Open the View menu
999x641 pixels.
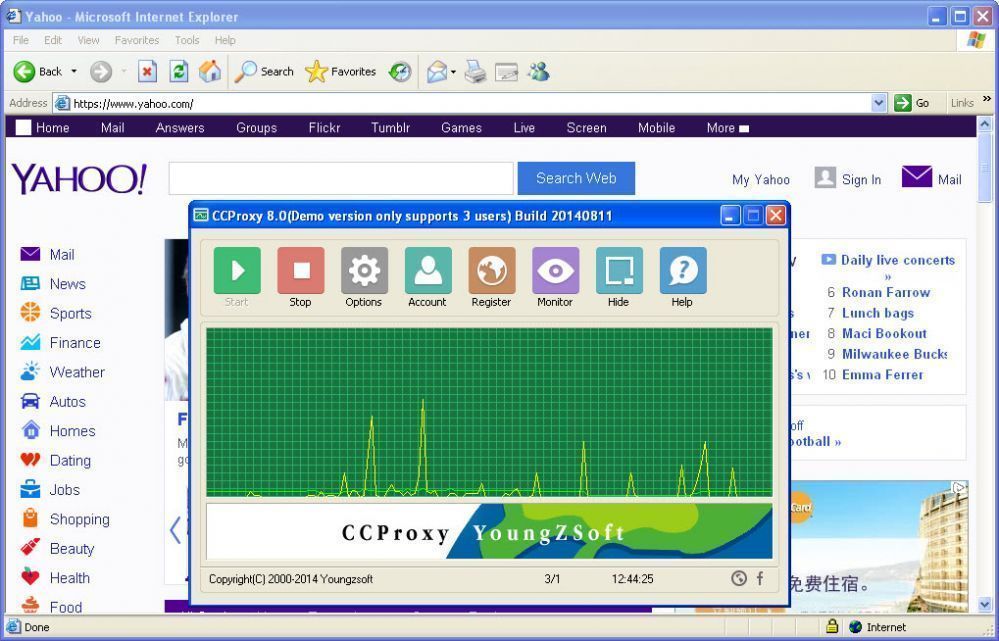pos(89,40)
